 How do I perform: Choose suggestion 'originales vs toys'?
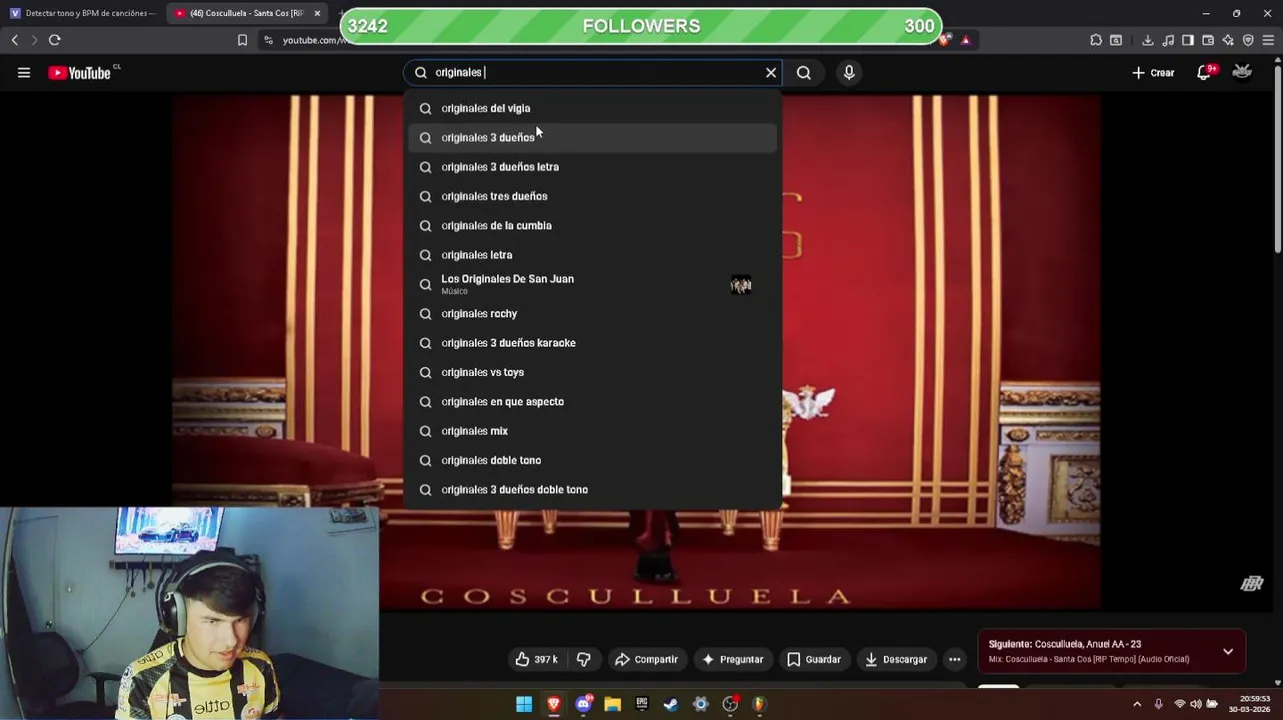[593, 372]
